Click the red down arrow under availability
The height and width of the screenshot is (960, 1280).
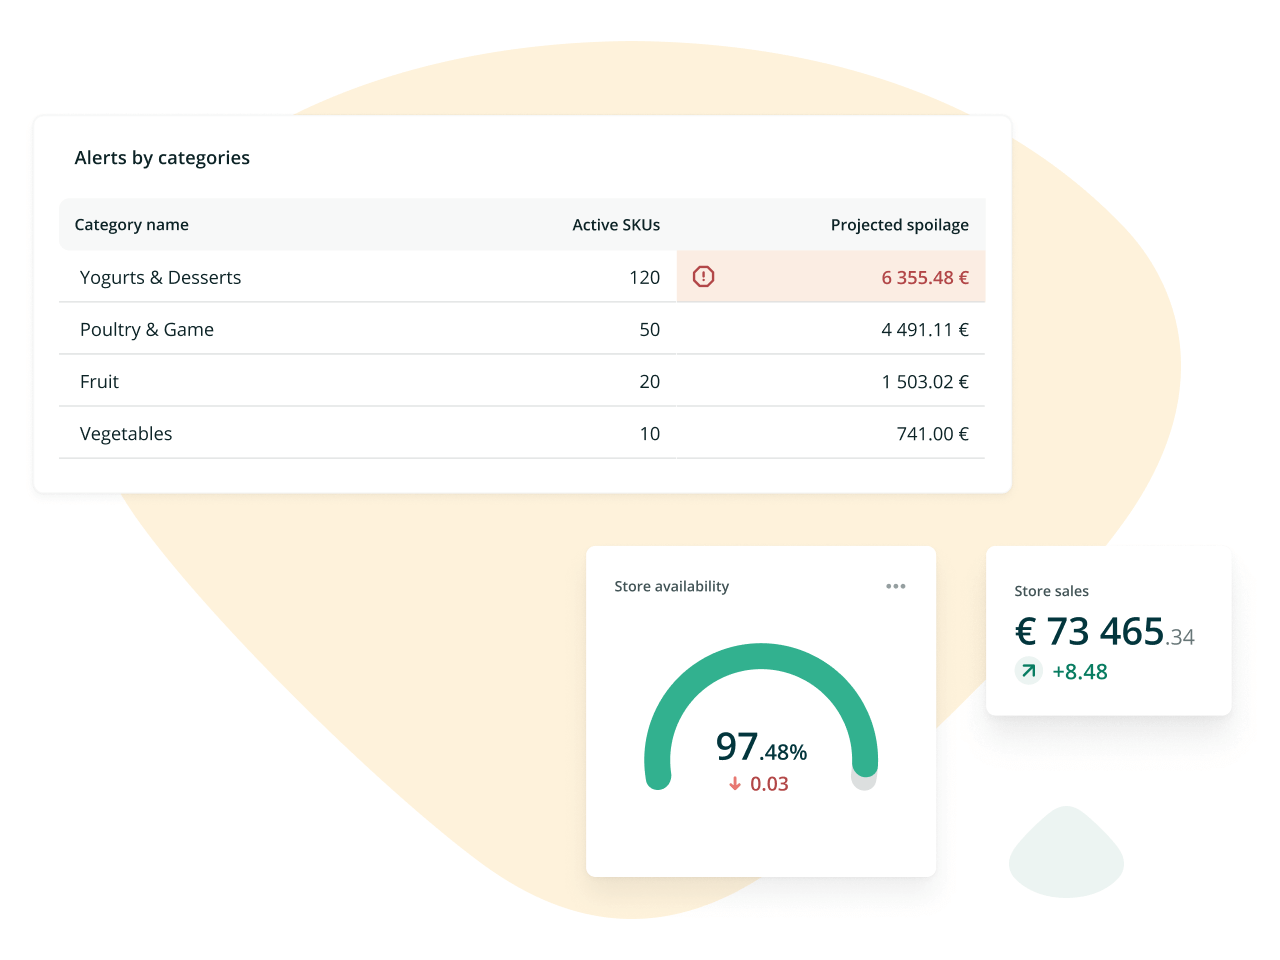735,784
